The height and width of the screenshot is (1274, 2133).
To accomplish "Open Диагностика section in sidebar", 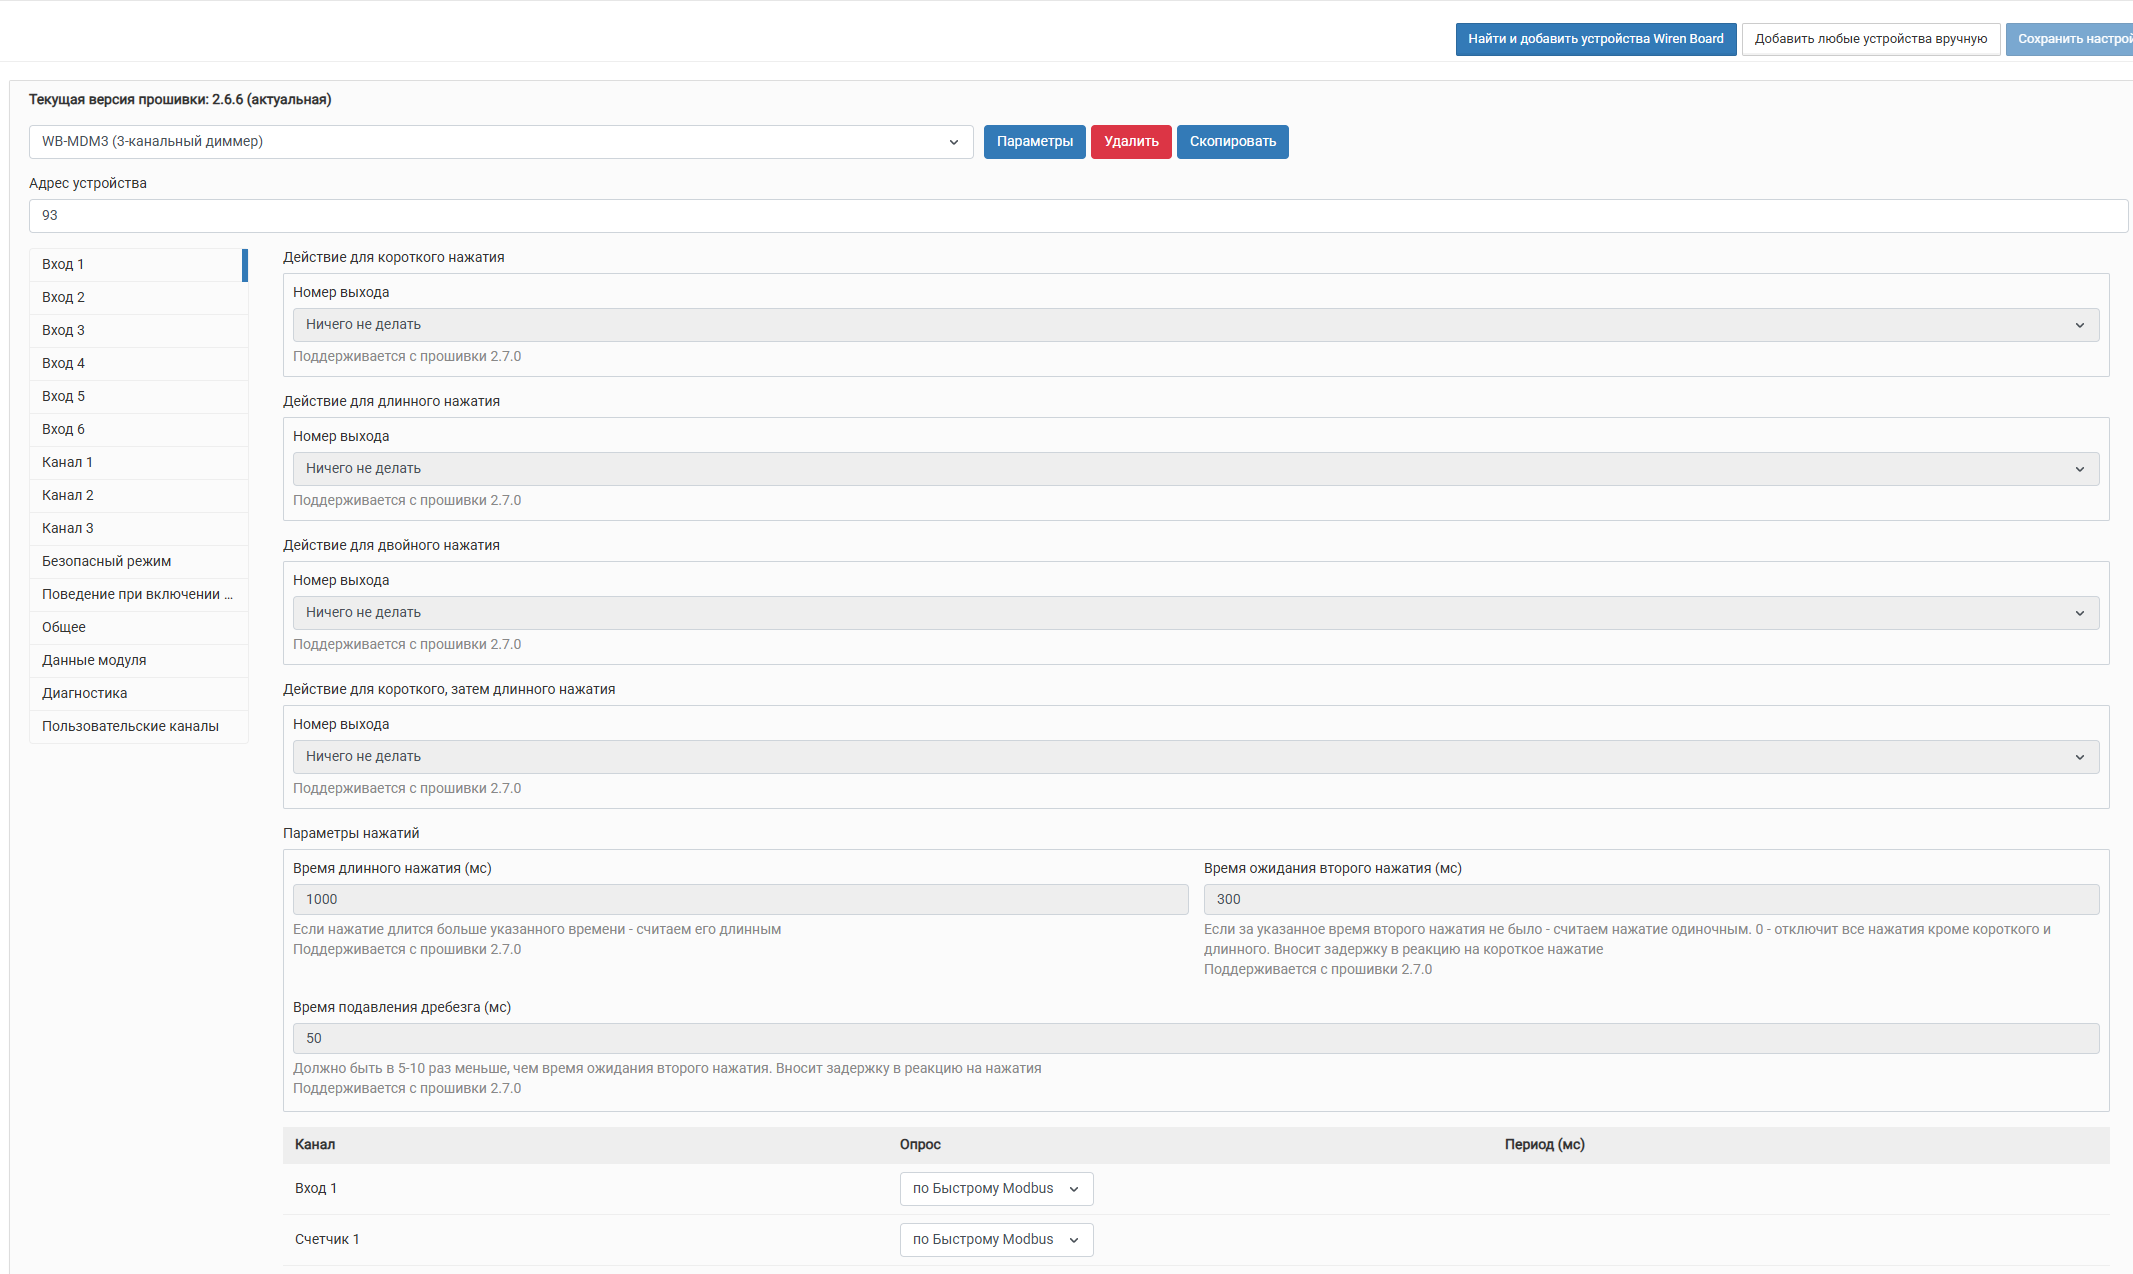I will [85, 693].
